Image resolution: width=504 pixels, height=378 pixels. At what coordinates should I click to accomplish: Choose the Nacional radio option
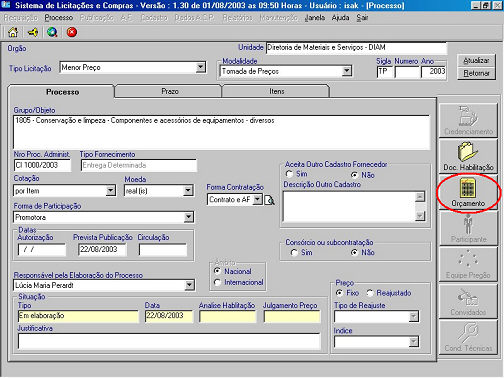click(217, 271)
